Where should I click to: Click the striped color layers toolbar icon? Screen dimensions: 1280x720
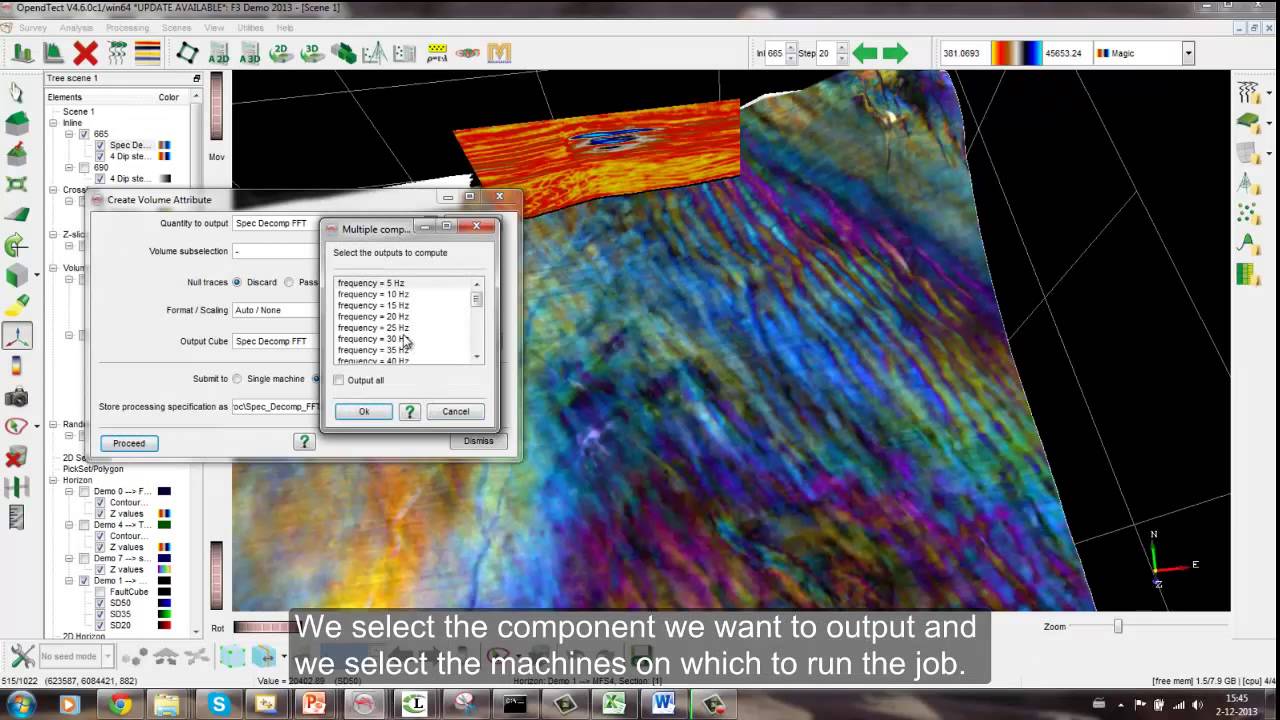pyautogui.click(x=147, y=53)
